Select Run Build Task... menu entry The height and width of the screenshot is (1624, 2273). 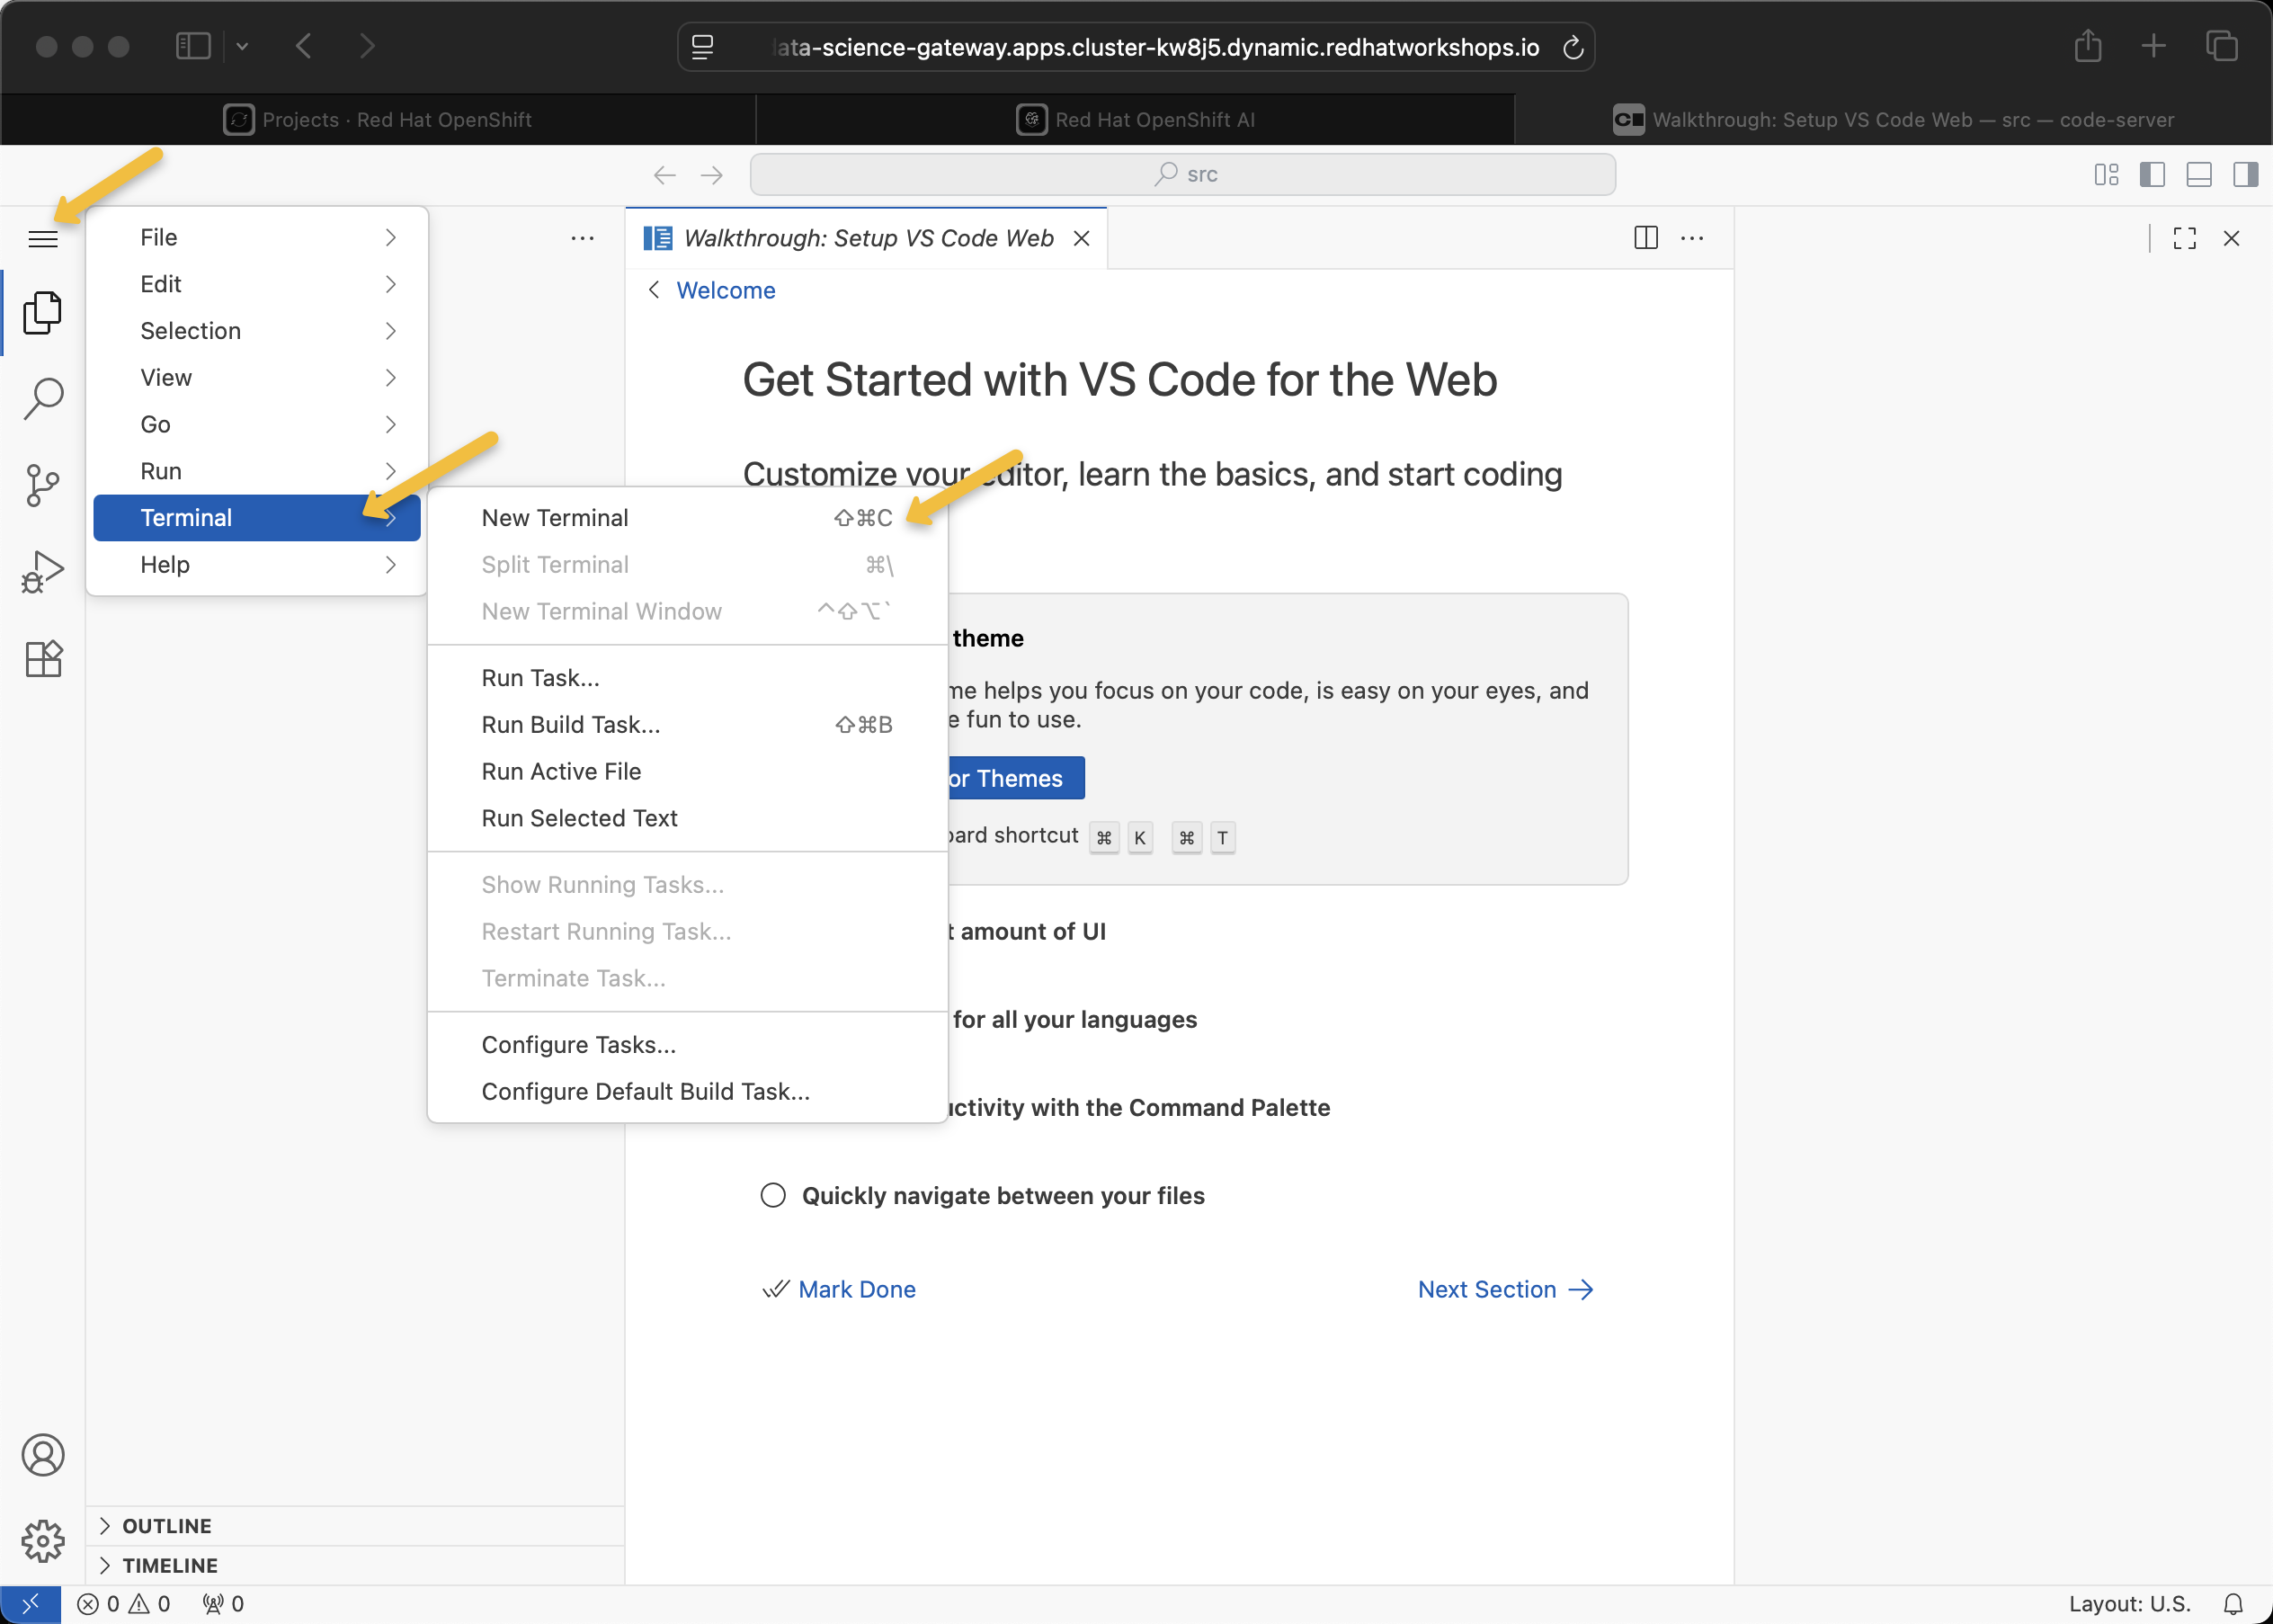571,725
